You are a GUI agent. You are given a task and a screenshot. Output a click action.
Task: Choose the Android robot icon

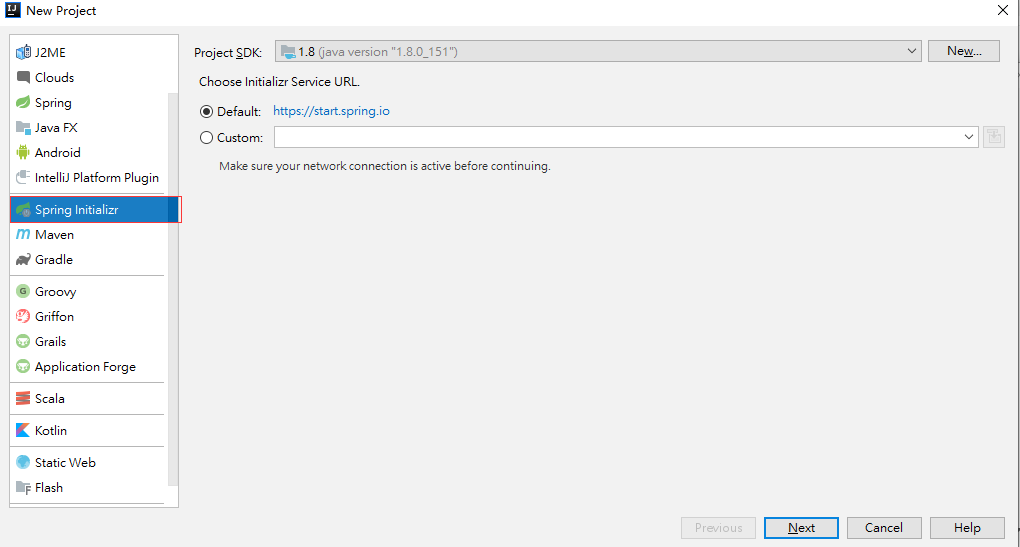pyautogui.click(x=24, y=153)
